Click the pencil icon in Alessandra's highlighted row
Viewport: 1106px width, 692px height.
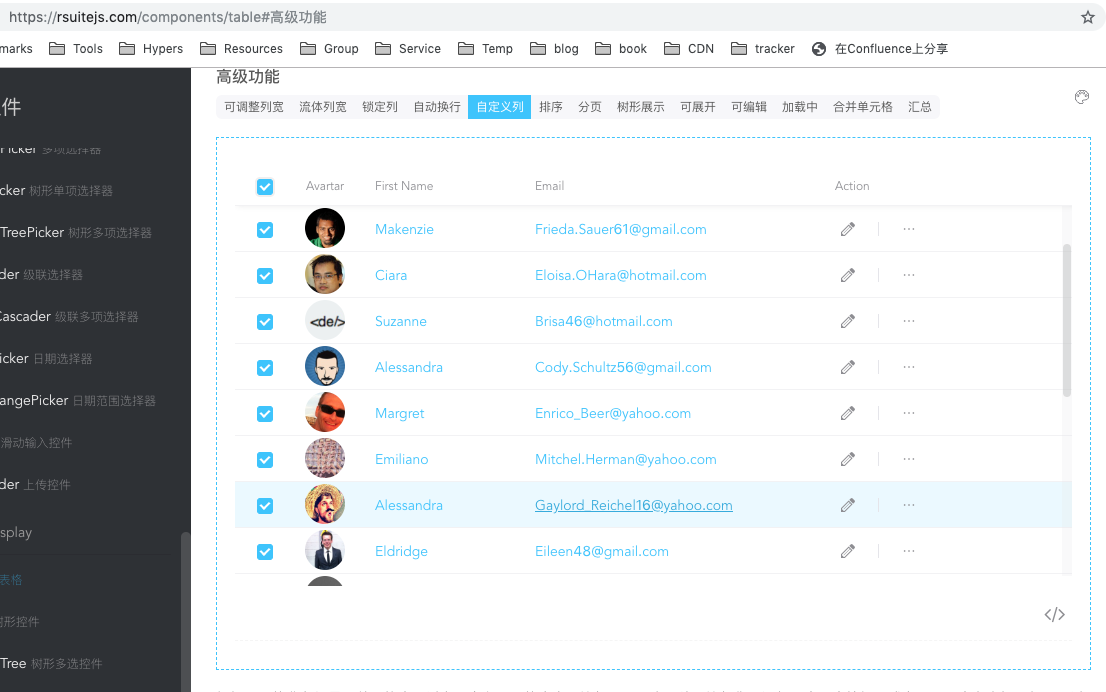pyautogui.click(x=847, y=505)
